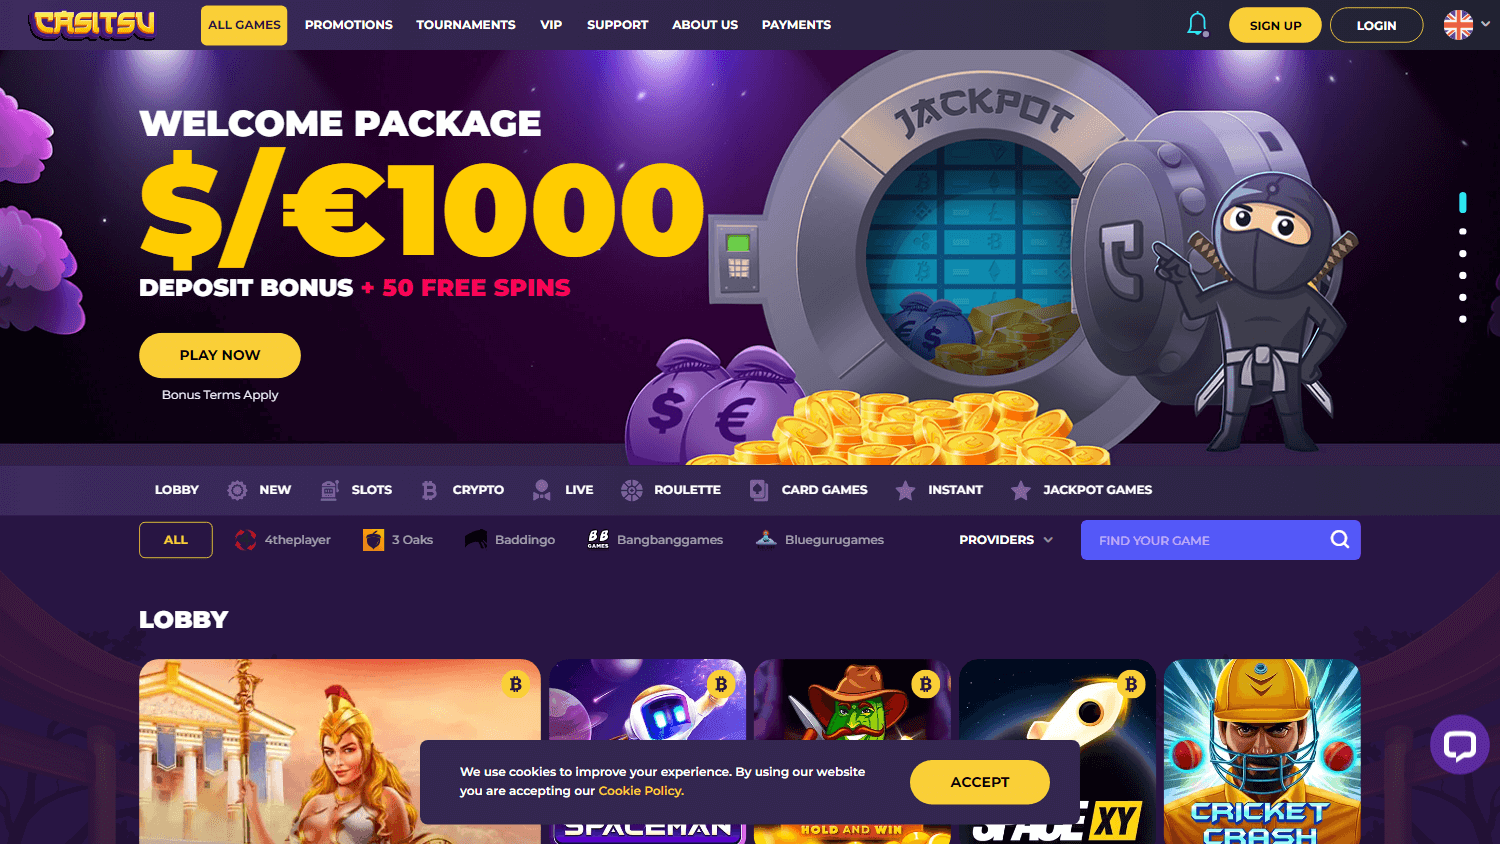Click the Find Your Game field
This screenshot has height=844, width=1500.
tap(1221, 540)
